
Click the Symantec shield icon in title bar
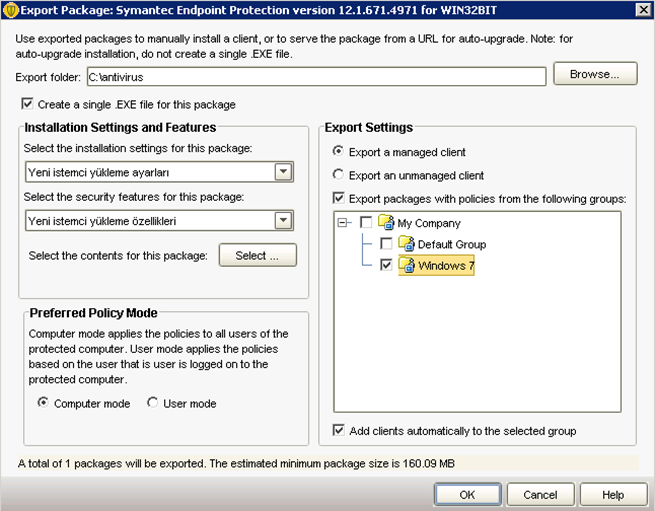pyautogui.click(x=11, y=10)
